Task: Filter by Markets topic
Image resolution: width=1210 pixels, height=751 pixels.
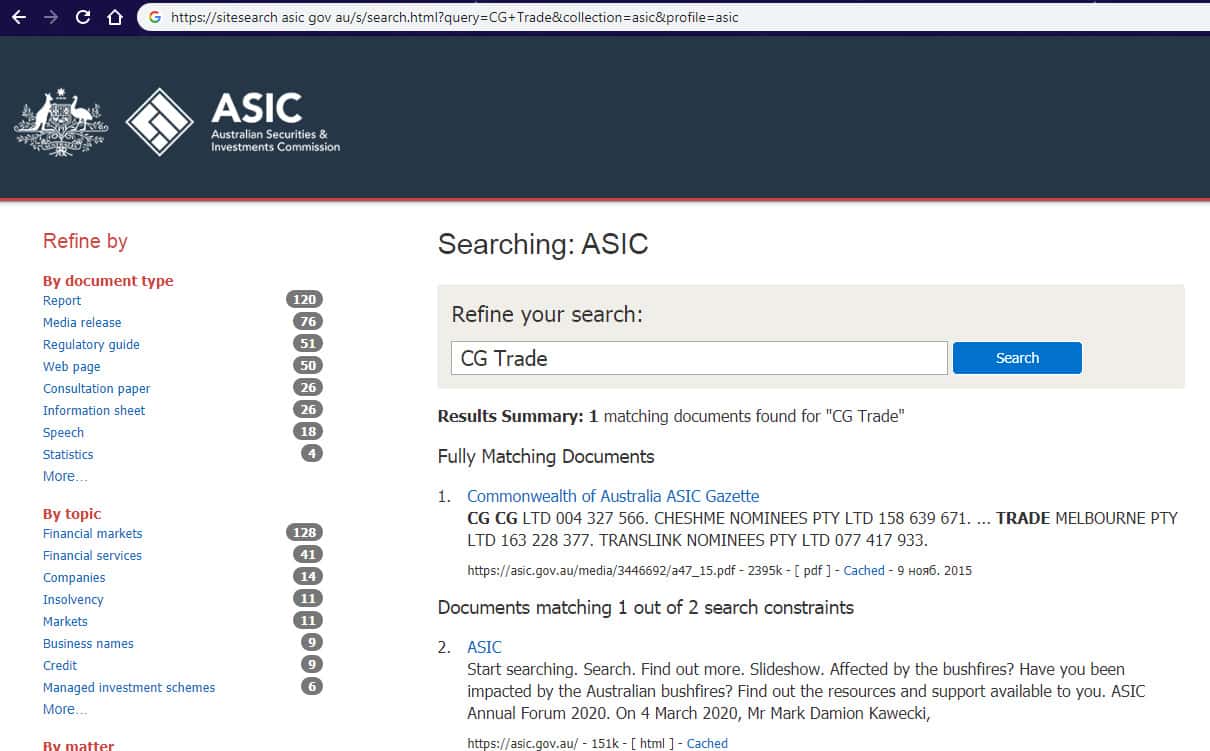Action: point(65,621)
